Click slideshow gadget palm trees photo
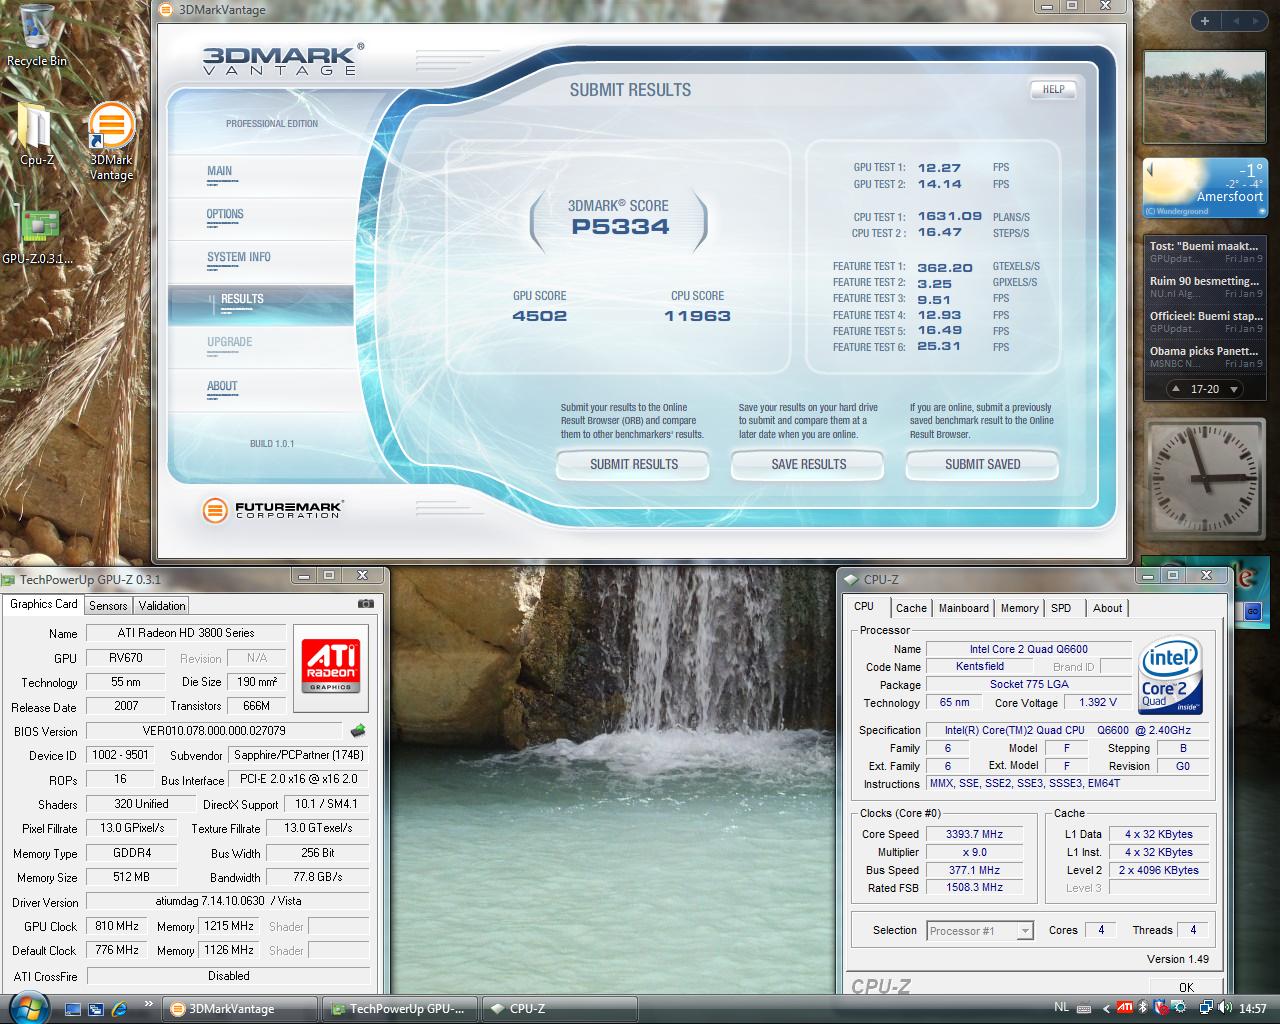The image size is (1280, 1024). [x=1205, y=97]
